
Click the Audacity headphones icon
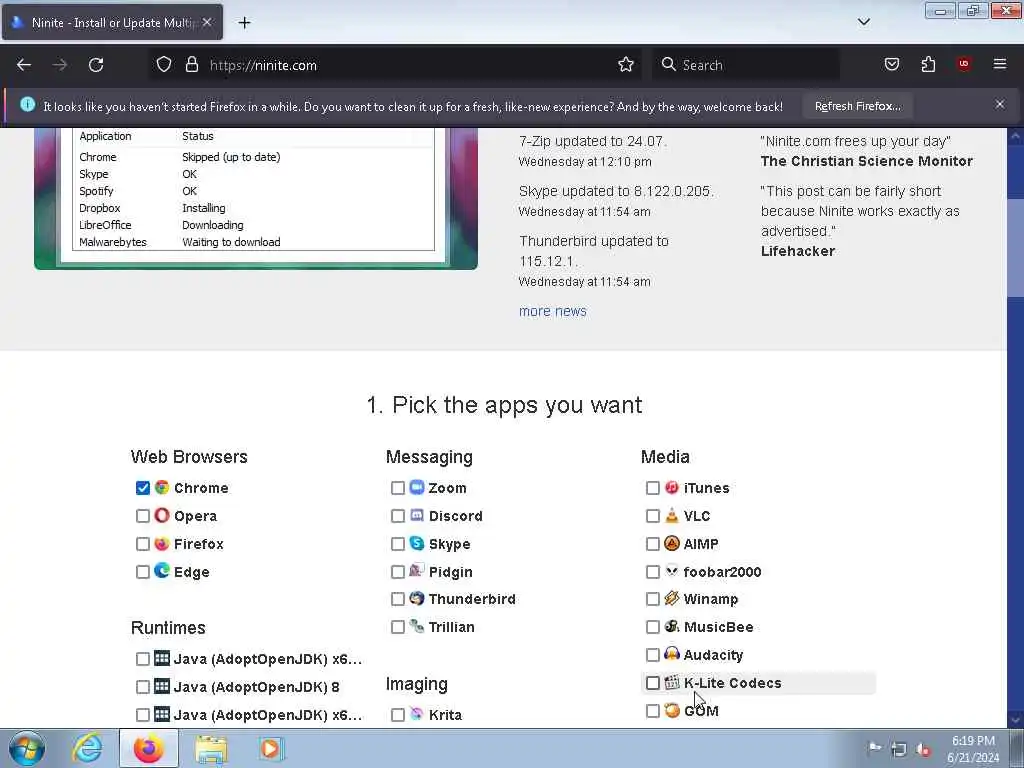[671, 654]
